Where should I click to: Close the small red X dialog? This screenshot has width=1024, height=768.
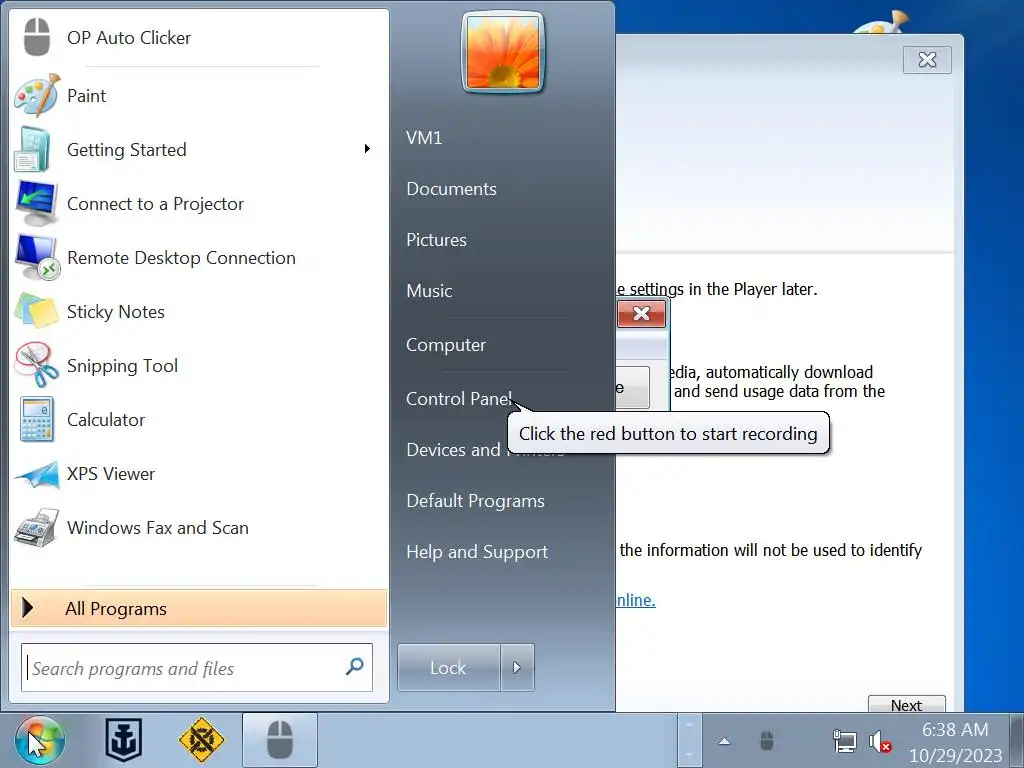pyautogui.click(x=641, y=313)
